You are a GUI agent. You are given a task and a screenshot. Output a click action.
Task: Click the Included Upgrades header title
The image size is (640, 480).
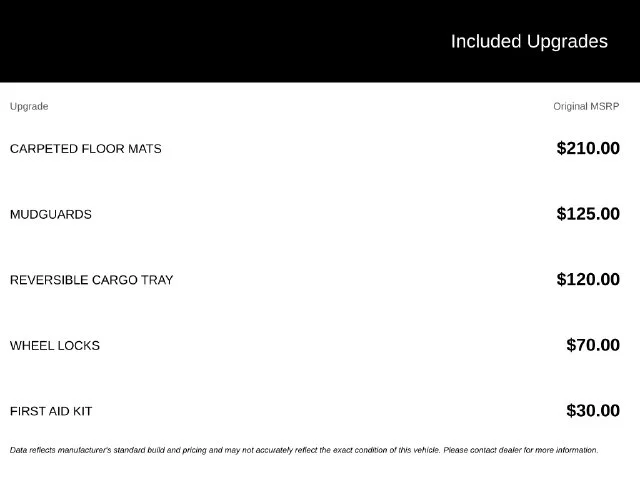tap(529, 42)
